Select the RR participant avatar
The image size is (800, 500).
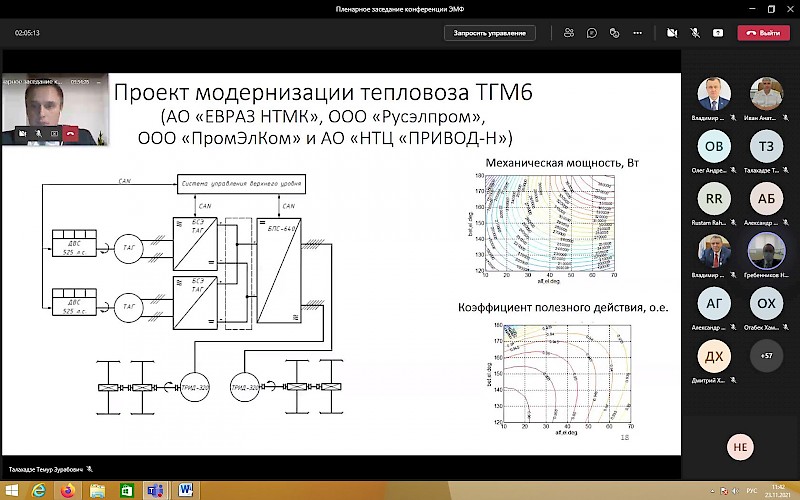tap(714, 199)
